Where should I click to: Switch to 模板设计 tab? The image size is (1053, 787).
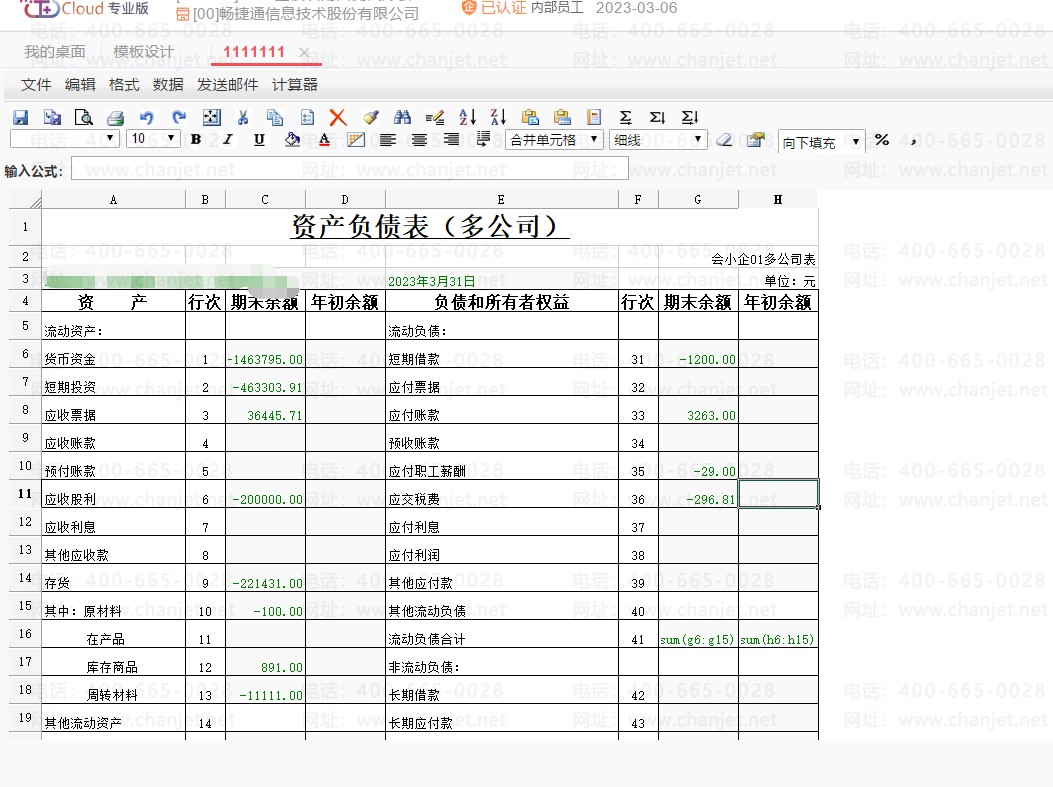pos(144,52)
